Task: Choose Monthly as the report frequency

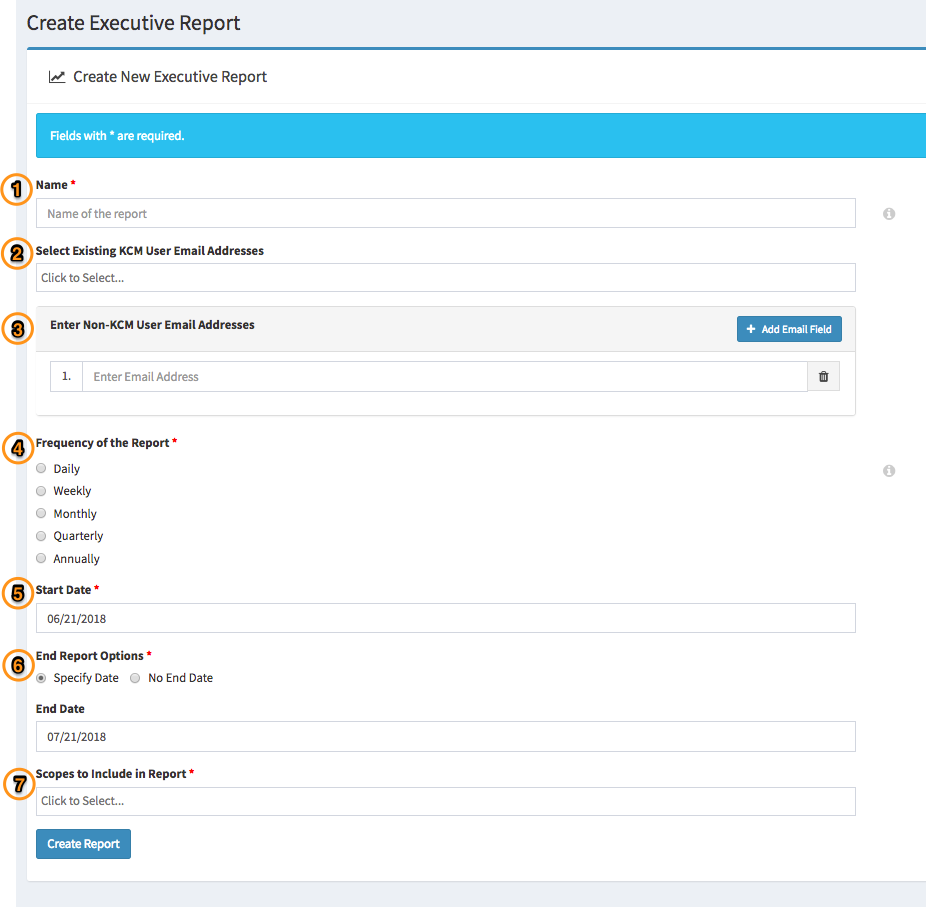Action: coord(40,513)
